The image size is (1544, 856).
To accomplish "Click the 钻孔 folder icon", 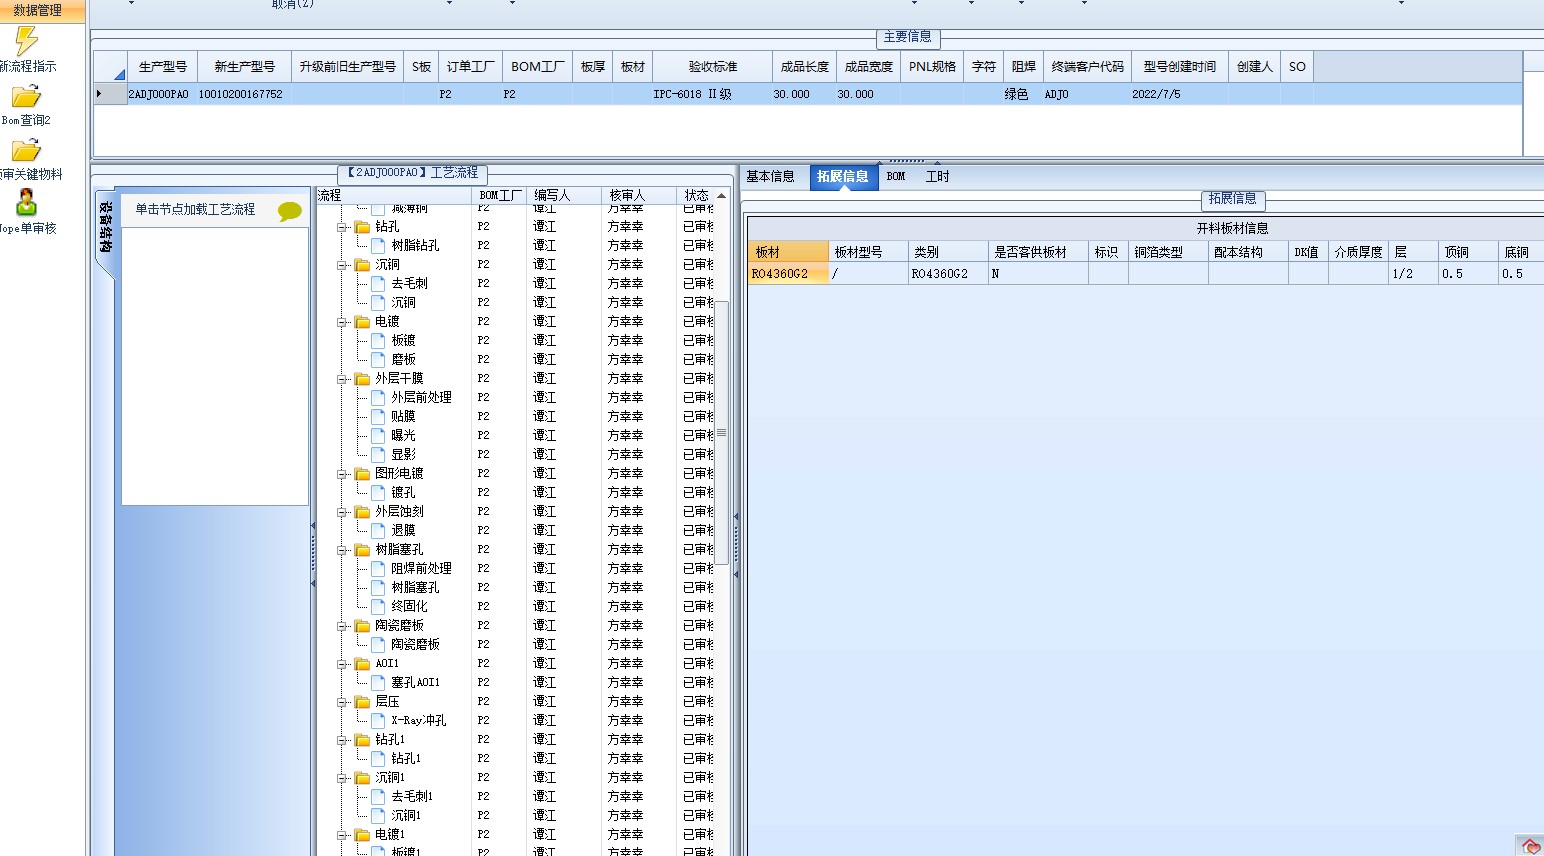I will (x=363, y=227).
